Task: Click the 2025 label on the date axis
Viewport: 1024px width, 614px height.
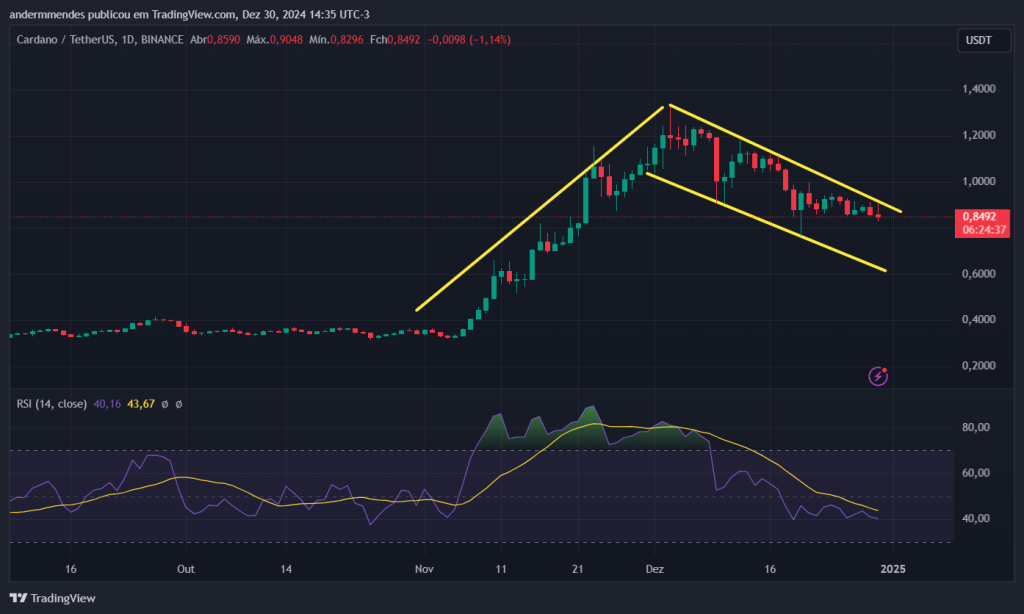Action: [893, 569]
